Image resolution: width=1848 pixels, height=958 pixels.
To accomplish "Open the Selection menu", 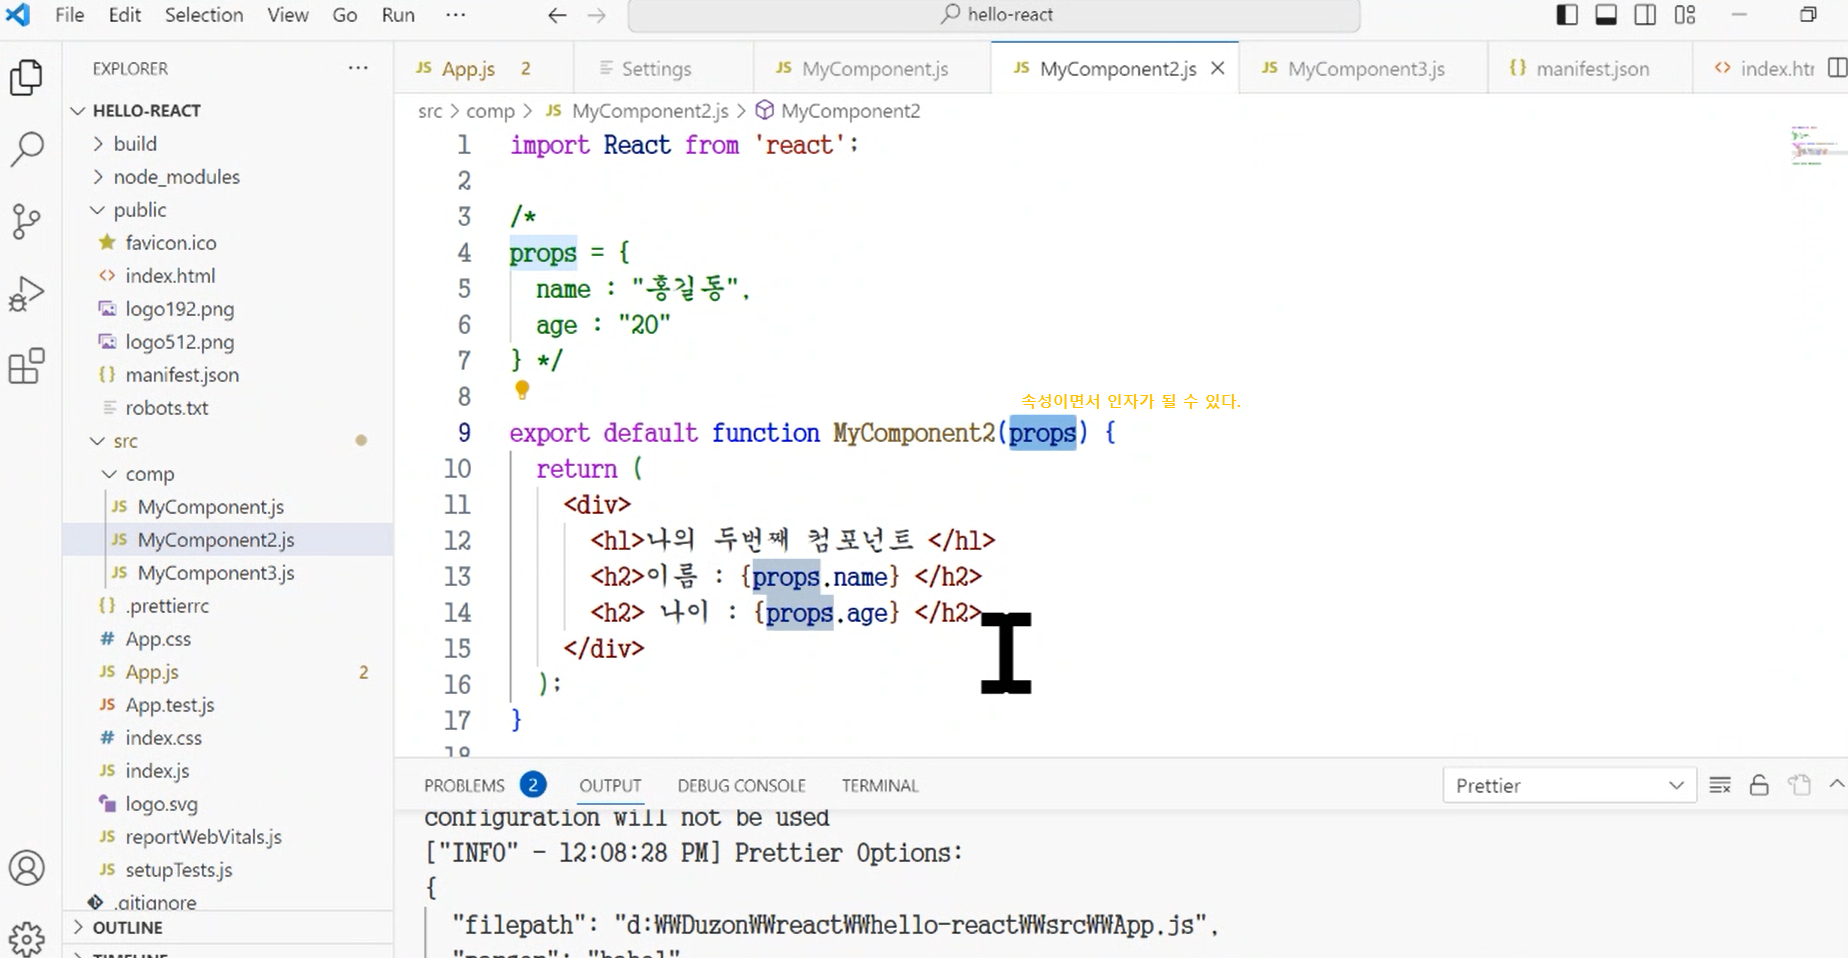I will pos(204,15).
